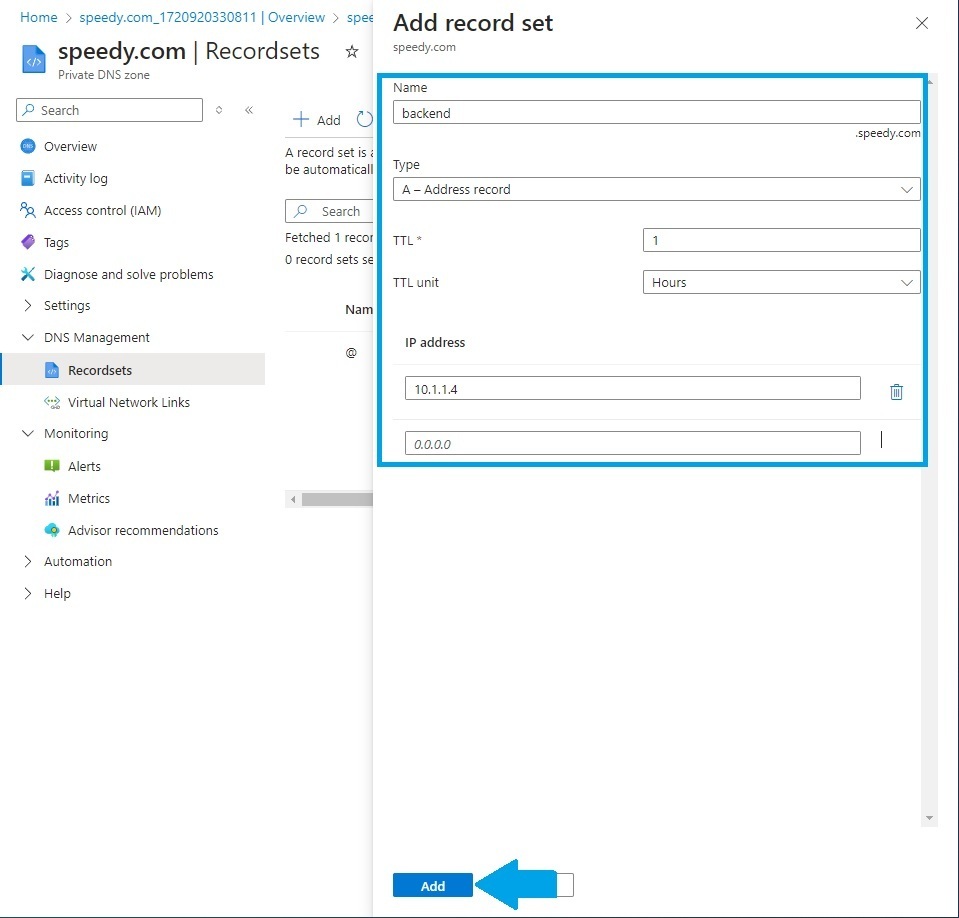Click the Access control (IAM) people icon
The width and height of the screenshot is (959, 918).
coord(28,210)
